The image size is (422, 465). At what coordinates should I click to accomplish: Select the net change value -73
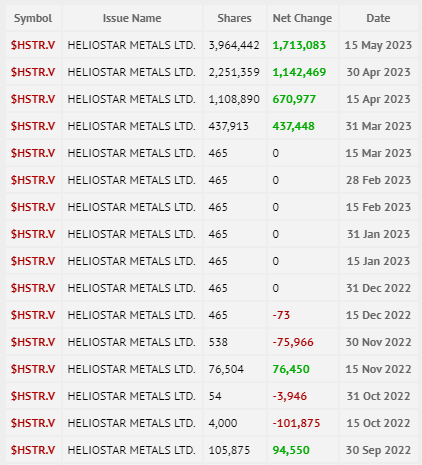click(x=281, y=315)
